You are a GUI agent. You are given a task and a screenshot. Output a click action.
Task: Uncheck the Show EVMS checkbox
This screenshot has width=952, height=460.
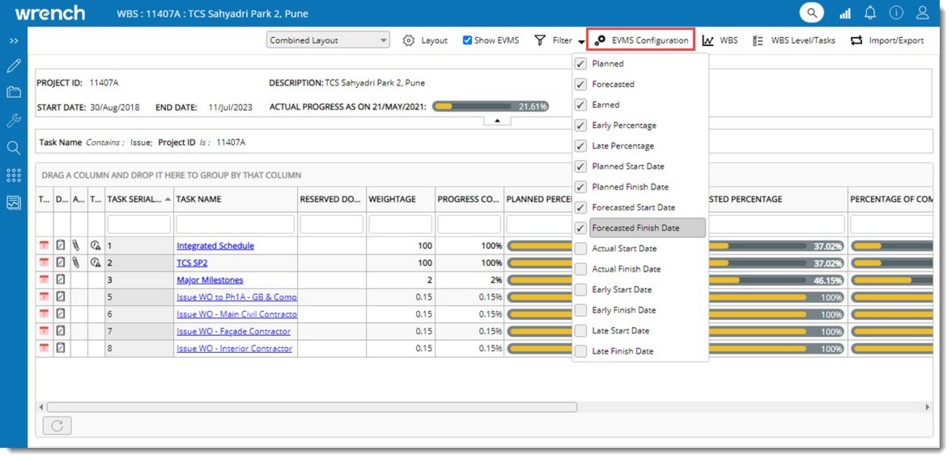pos(467,41)
